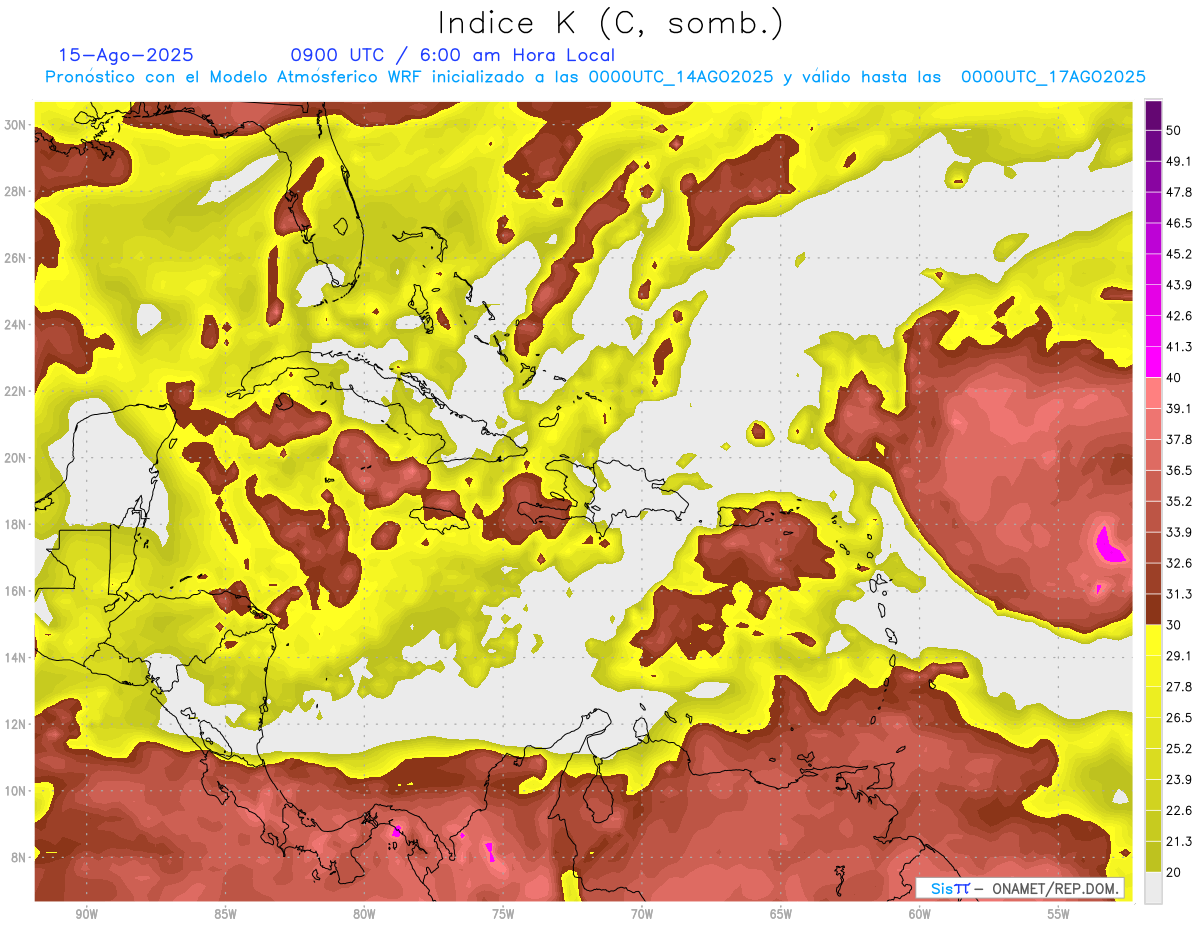Screen dimensions: 1200x927
Task: Click the "50" colorbar value
Action: pos(1174,131)
